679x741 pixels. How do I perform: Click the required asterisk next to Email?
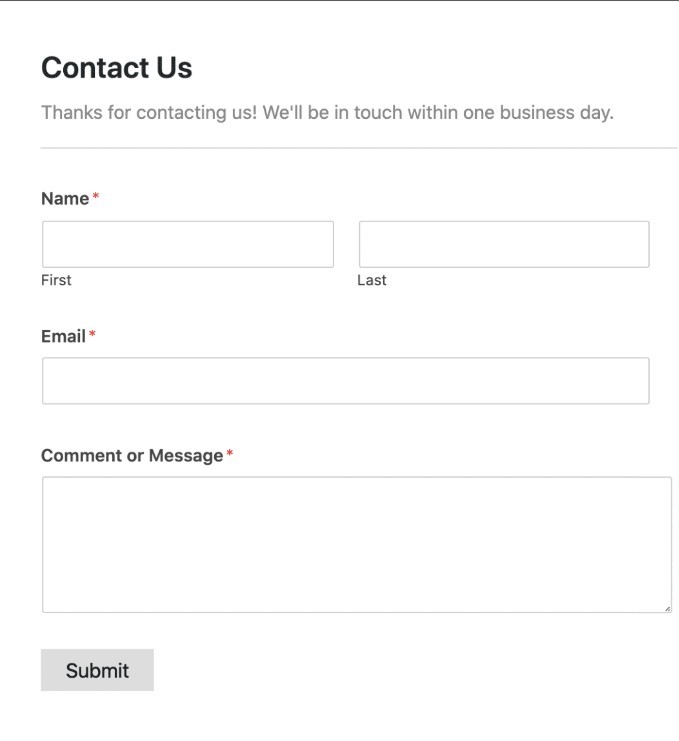(x=92, y=336)
